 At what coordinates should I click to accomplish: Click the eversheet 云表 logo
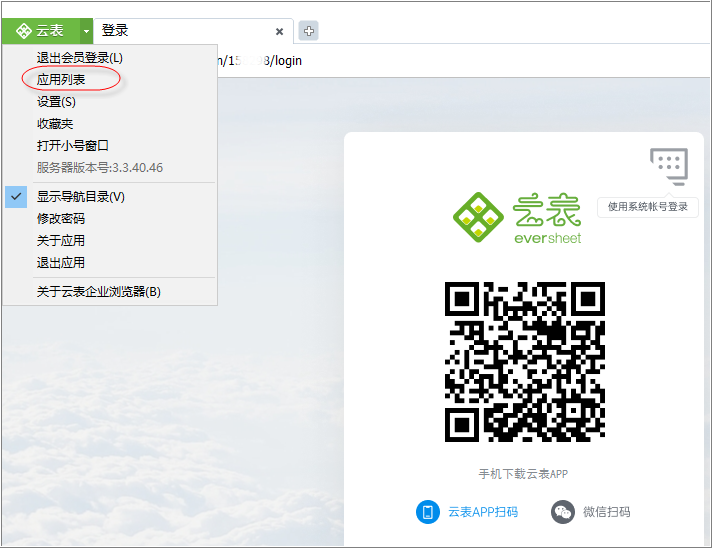pos(517,217)
